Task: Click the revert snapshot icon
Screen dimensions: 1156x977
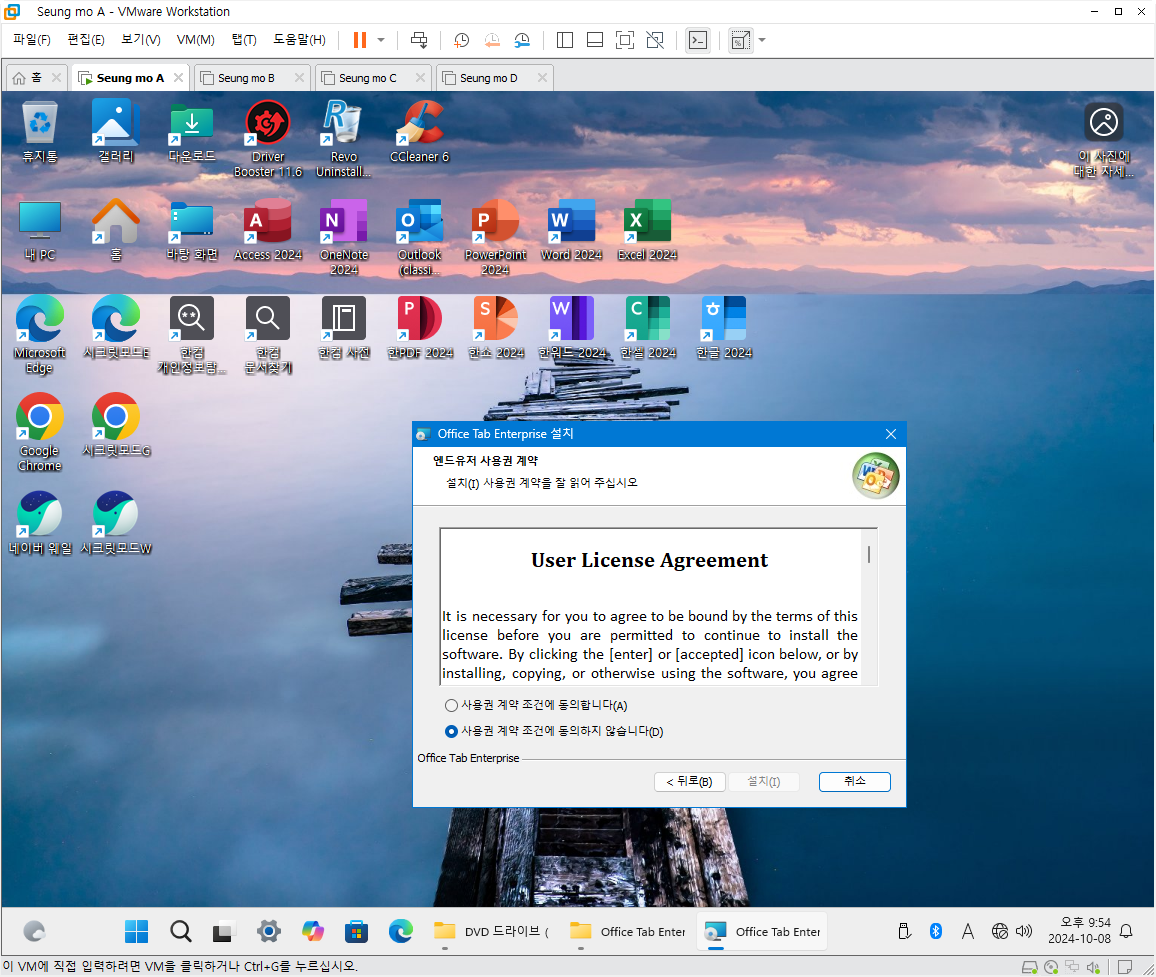Action: click(492, 40)
